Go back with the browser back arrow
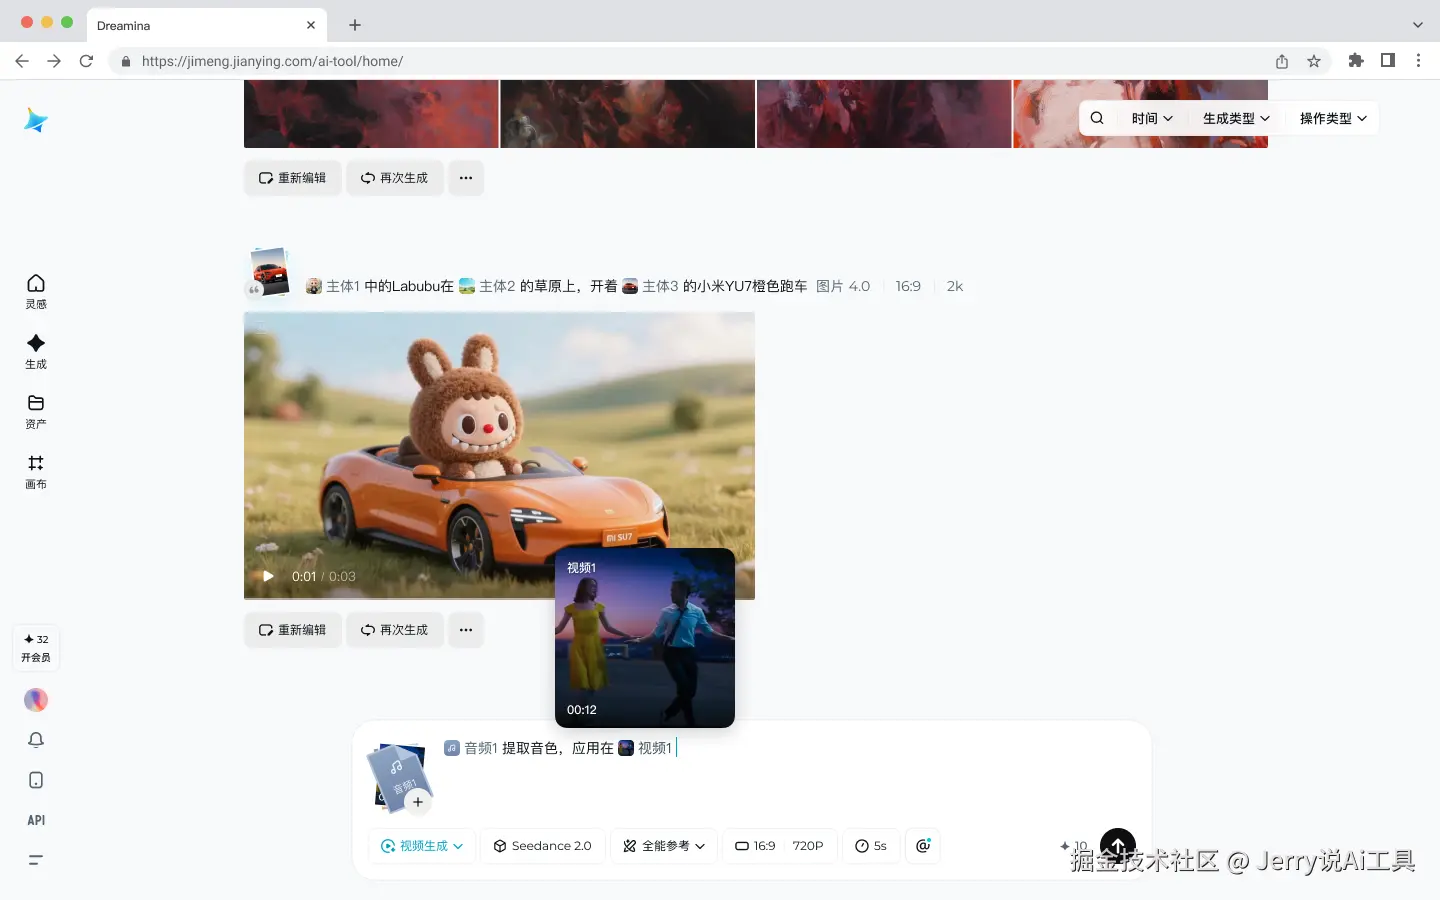The height and width of the screenshot is (900, 1440). coord(22,61)
